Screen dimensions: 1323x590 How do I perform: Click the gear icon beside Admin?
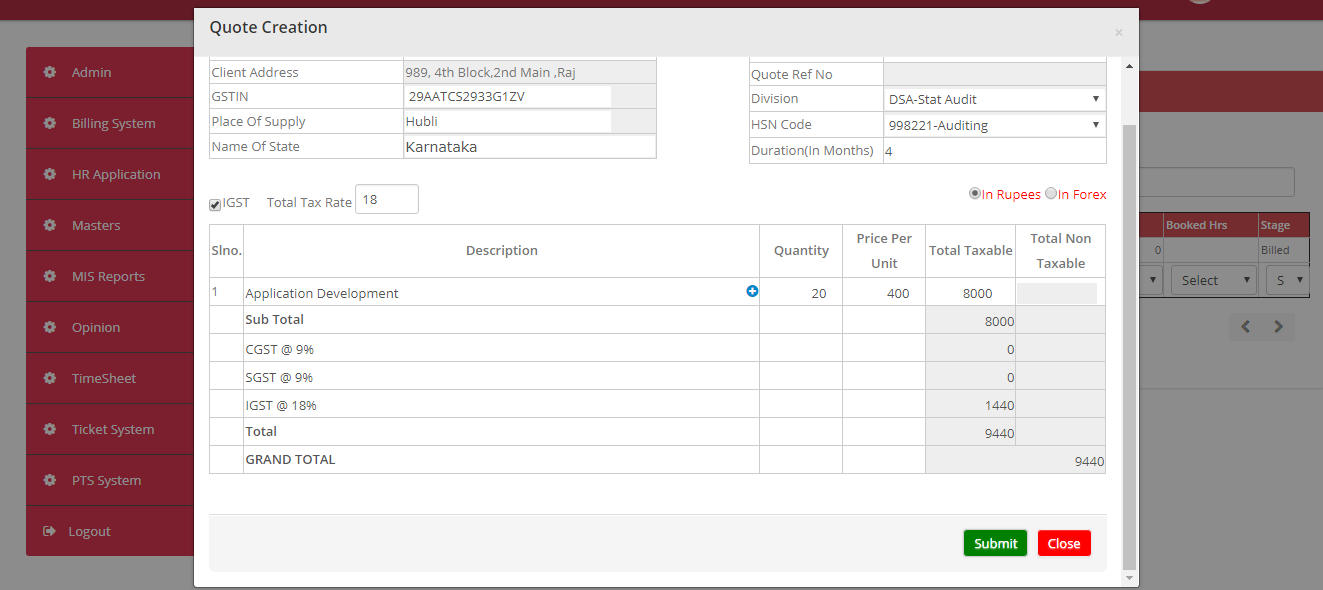(x=50, y=72)
